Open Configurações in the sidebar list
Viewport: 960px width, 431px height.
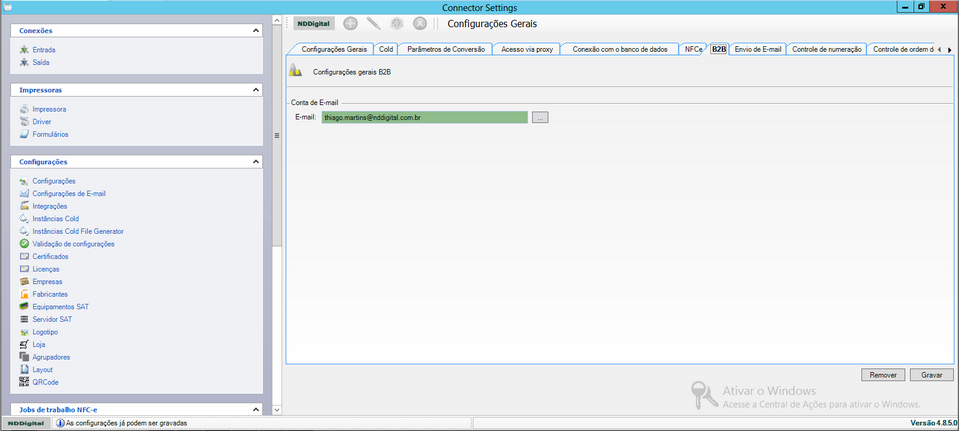[x=54, y=181]
